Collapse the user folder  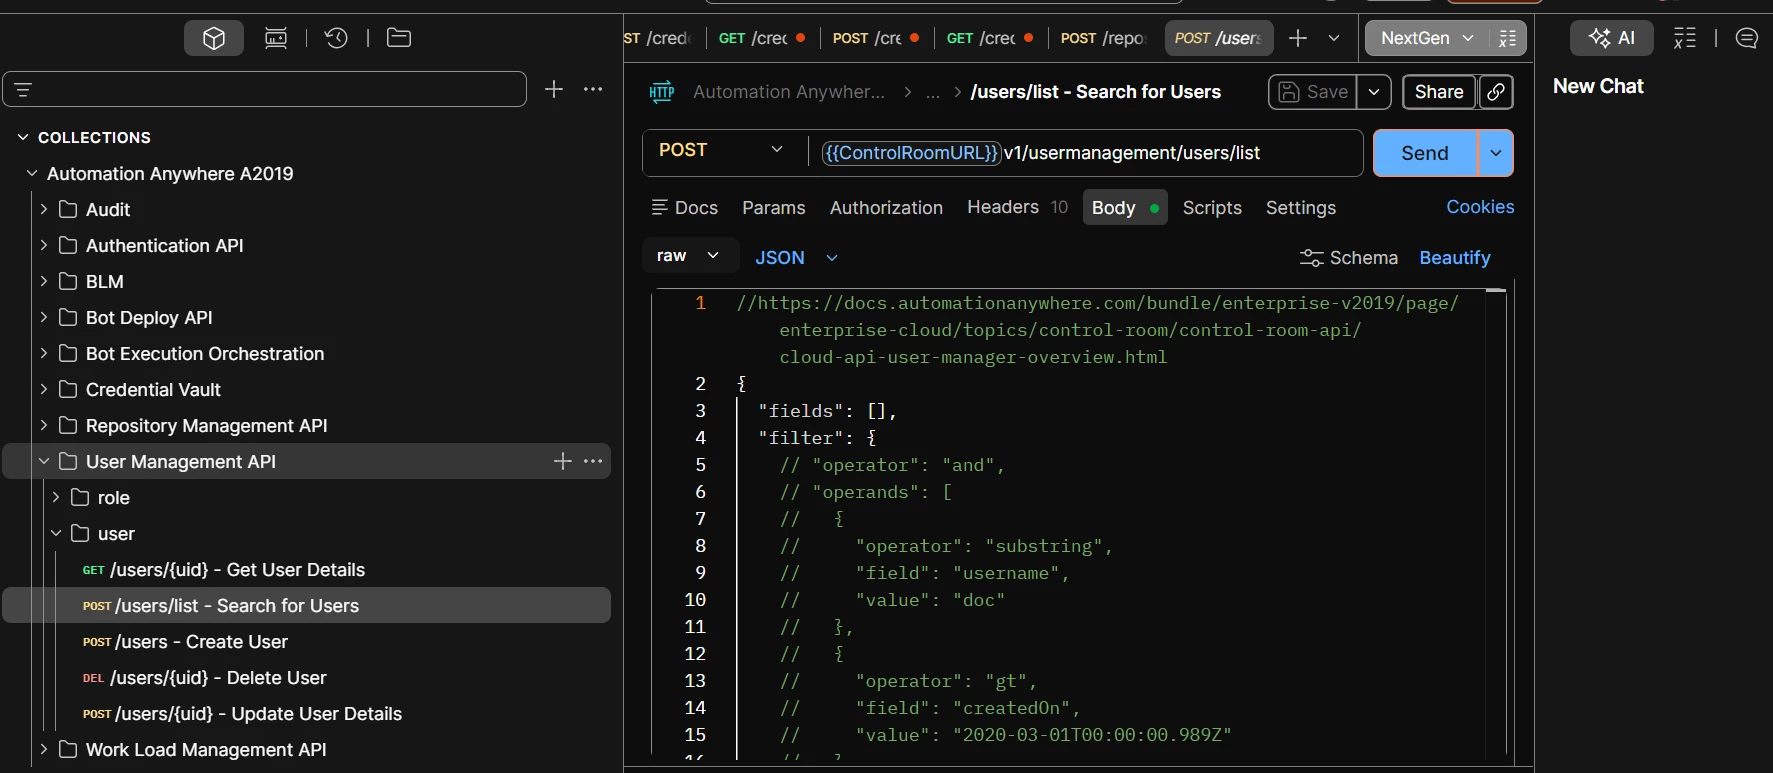point(56,533)
